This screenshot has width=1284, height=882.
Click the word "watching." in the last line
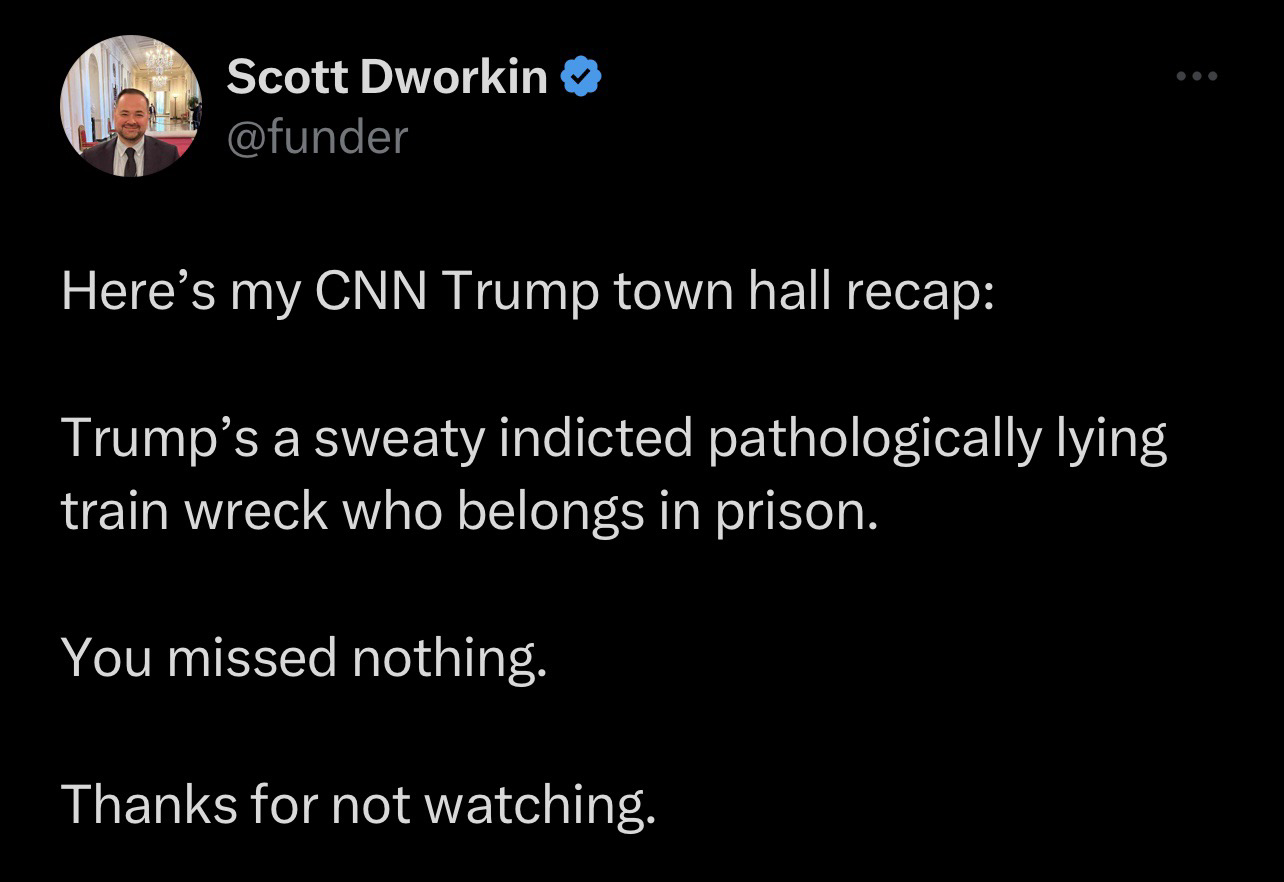[x=541, y=805]
